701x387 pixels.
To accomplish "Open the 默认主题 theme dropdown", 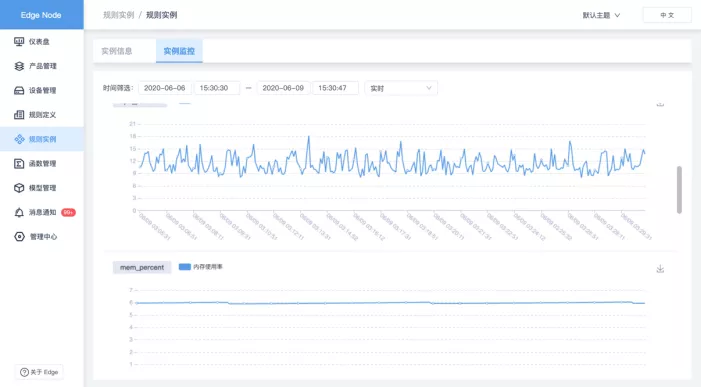I will click(601, 15).
